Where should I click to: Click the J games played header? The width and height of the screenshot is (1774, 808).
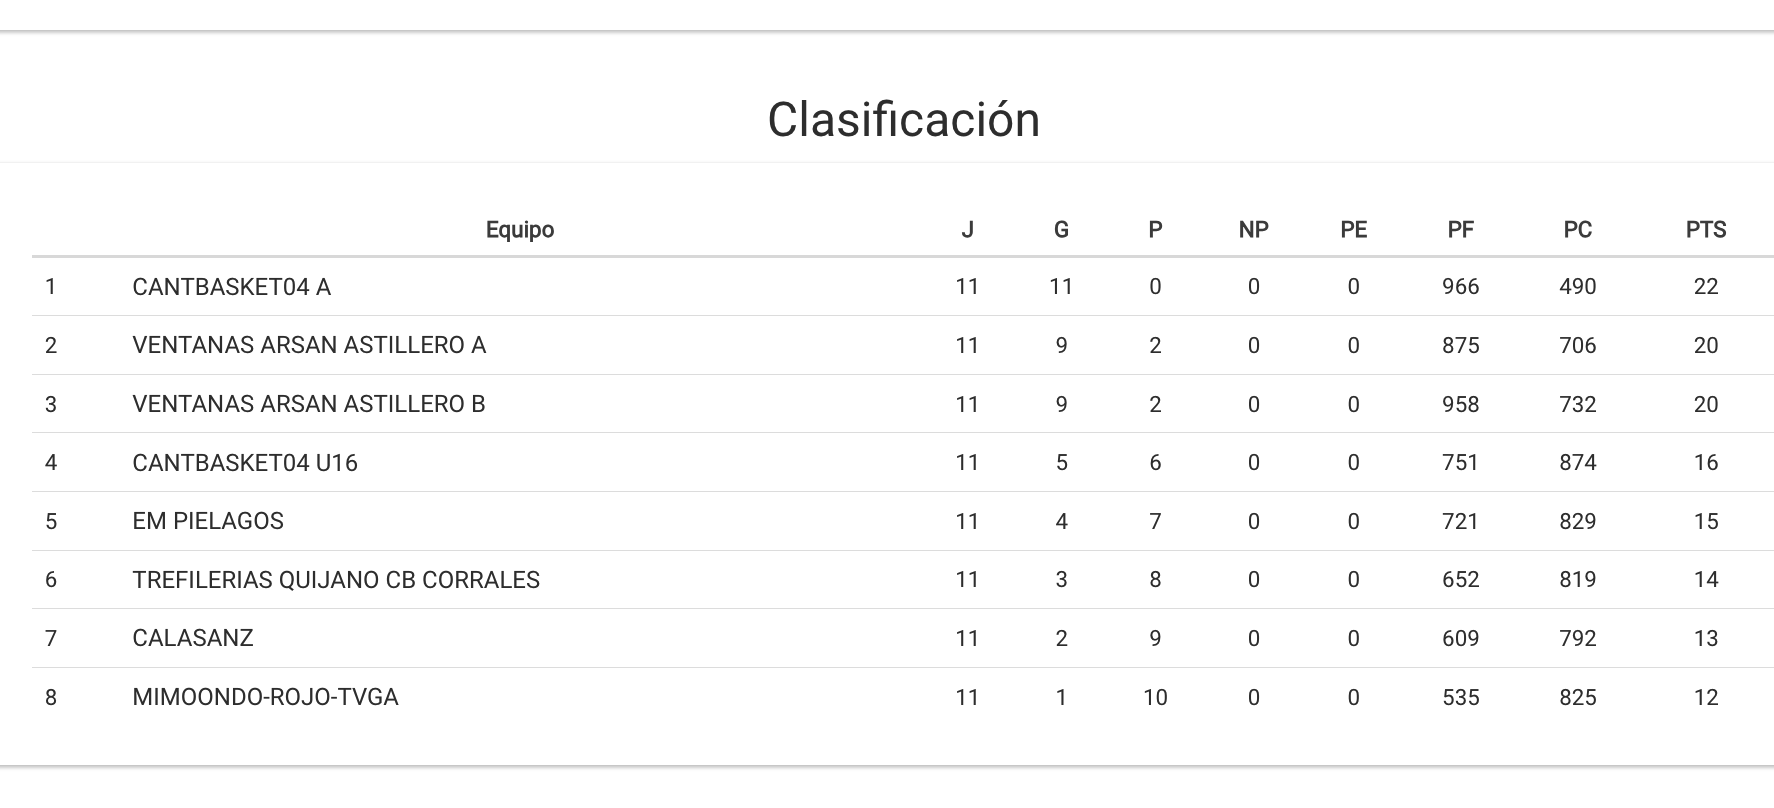[967, 230]
